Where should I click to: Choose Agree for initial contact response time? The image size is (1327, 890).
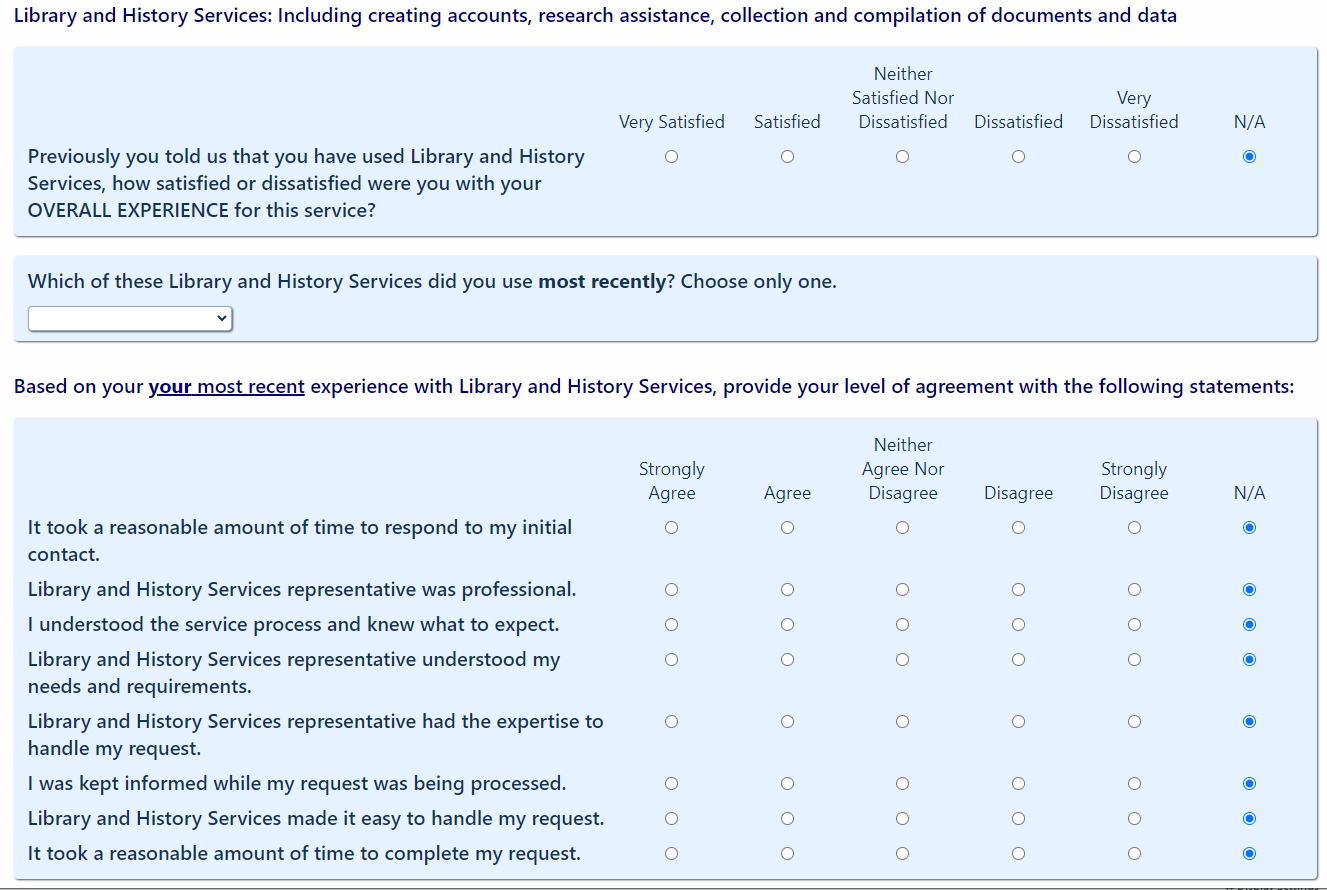(x=787, y=528)
